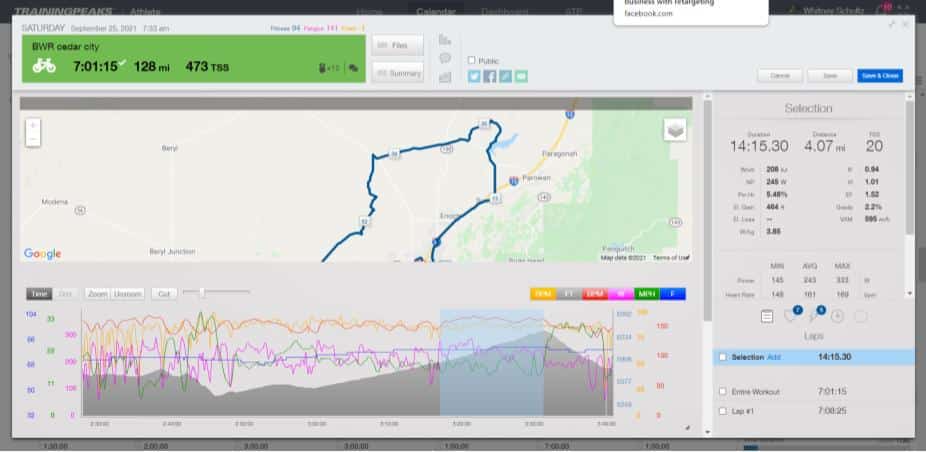This screenshot has height=452, width=926.
Task: Click the device files icon with x13
Action: [329, 68]
